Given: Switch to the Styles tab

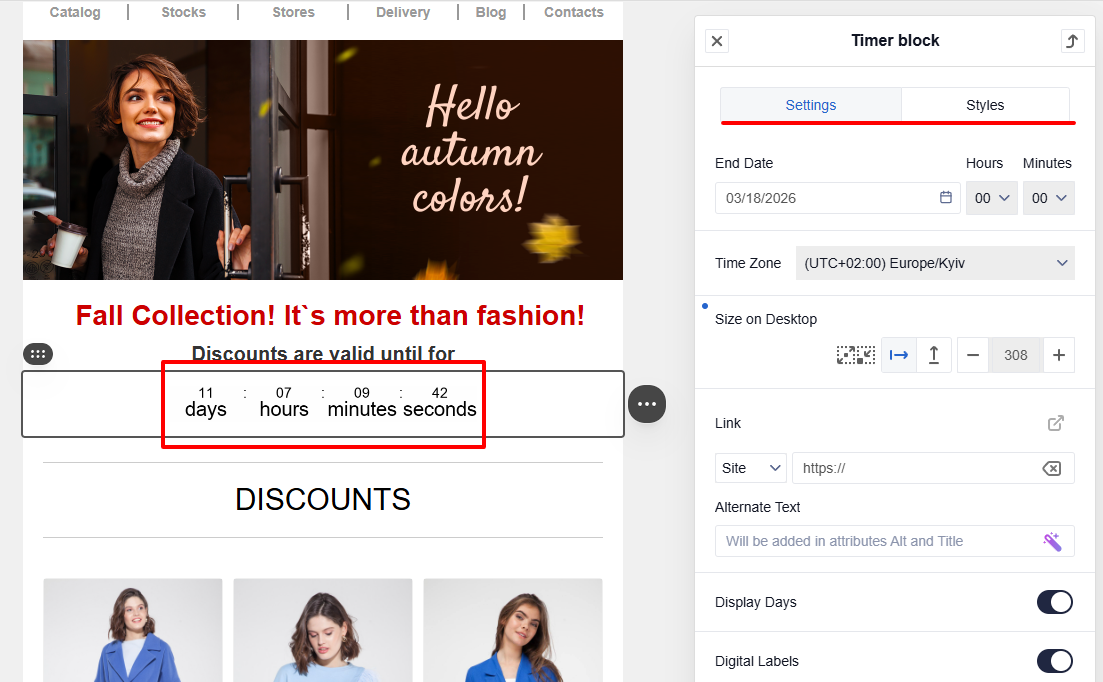Looking at the screenshot, I should [x=985, y=105].
